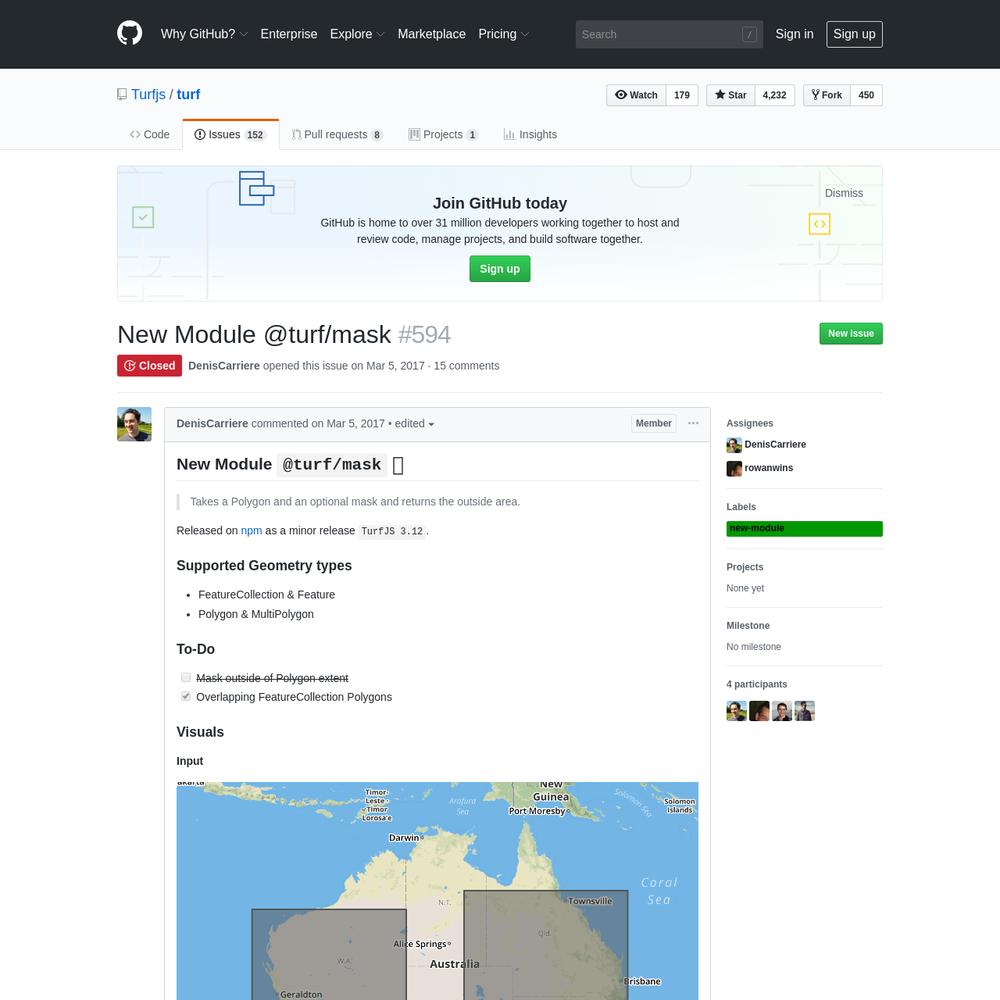Click the Input map image of Australia
Image resolution: width=1000 pixels, height=1000 pixels.
pos(438,891)
